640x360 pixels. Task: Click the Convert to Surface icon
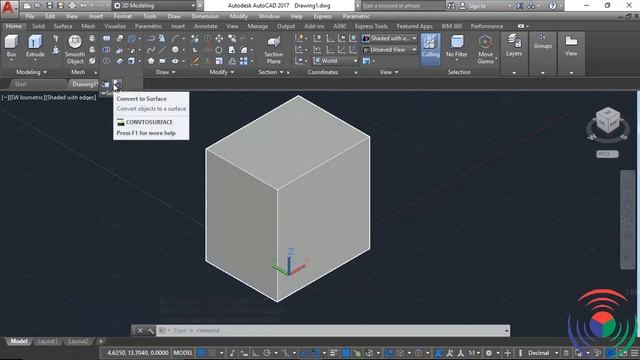[x=117, y=84]
